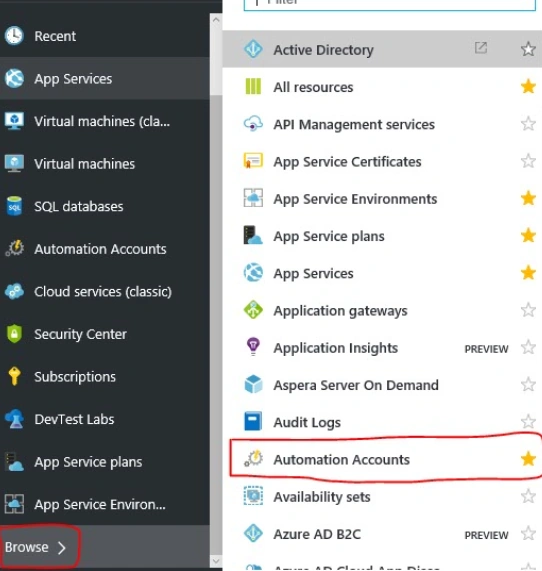Open Active Directory in new window icon

(x=481, y=48)
